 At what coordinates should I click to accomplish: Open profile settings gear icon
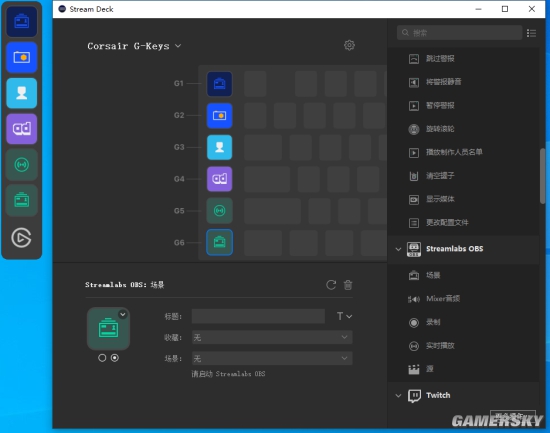pyautogui.click(x=349, y=45)
